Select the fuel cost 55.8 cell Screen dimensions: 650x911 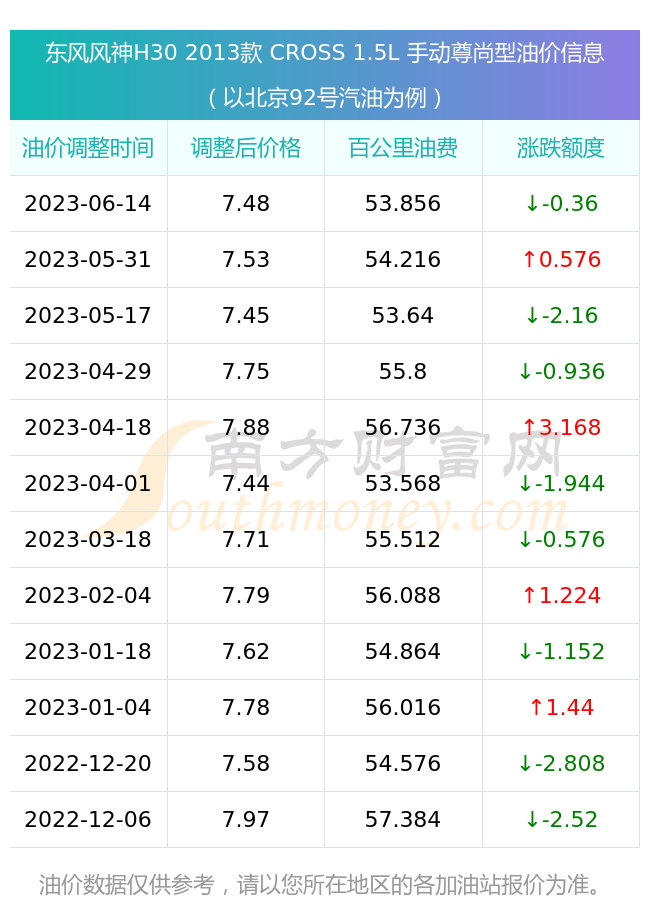(x=403, y=372)
